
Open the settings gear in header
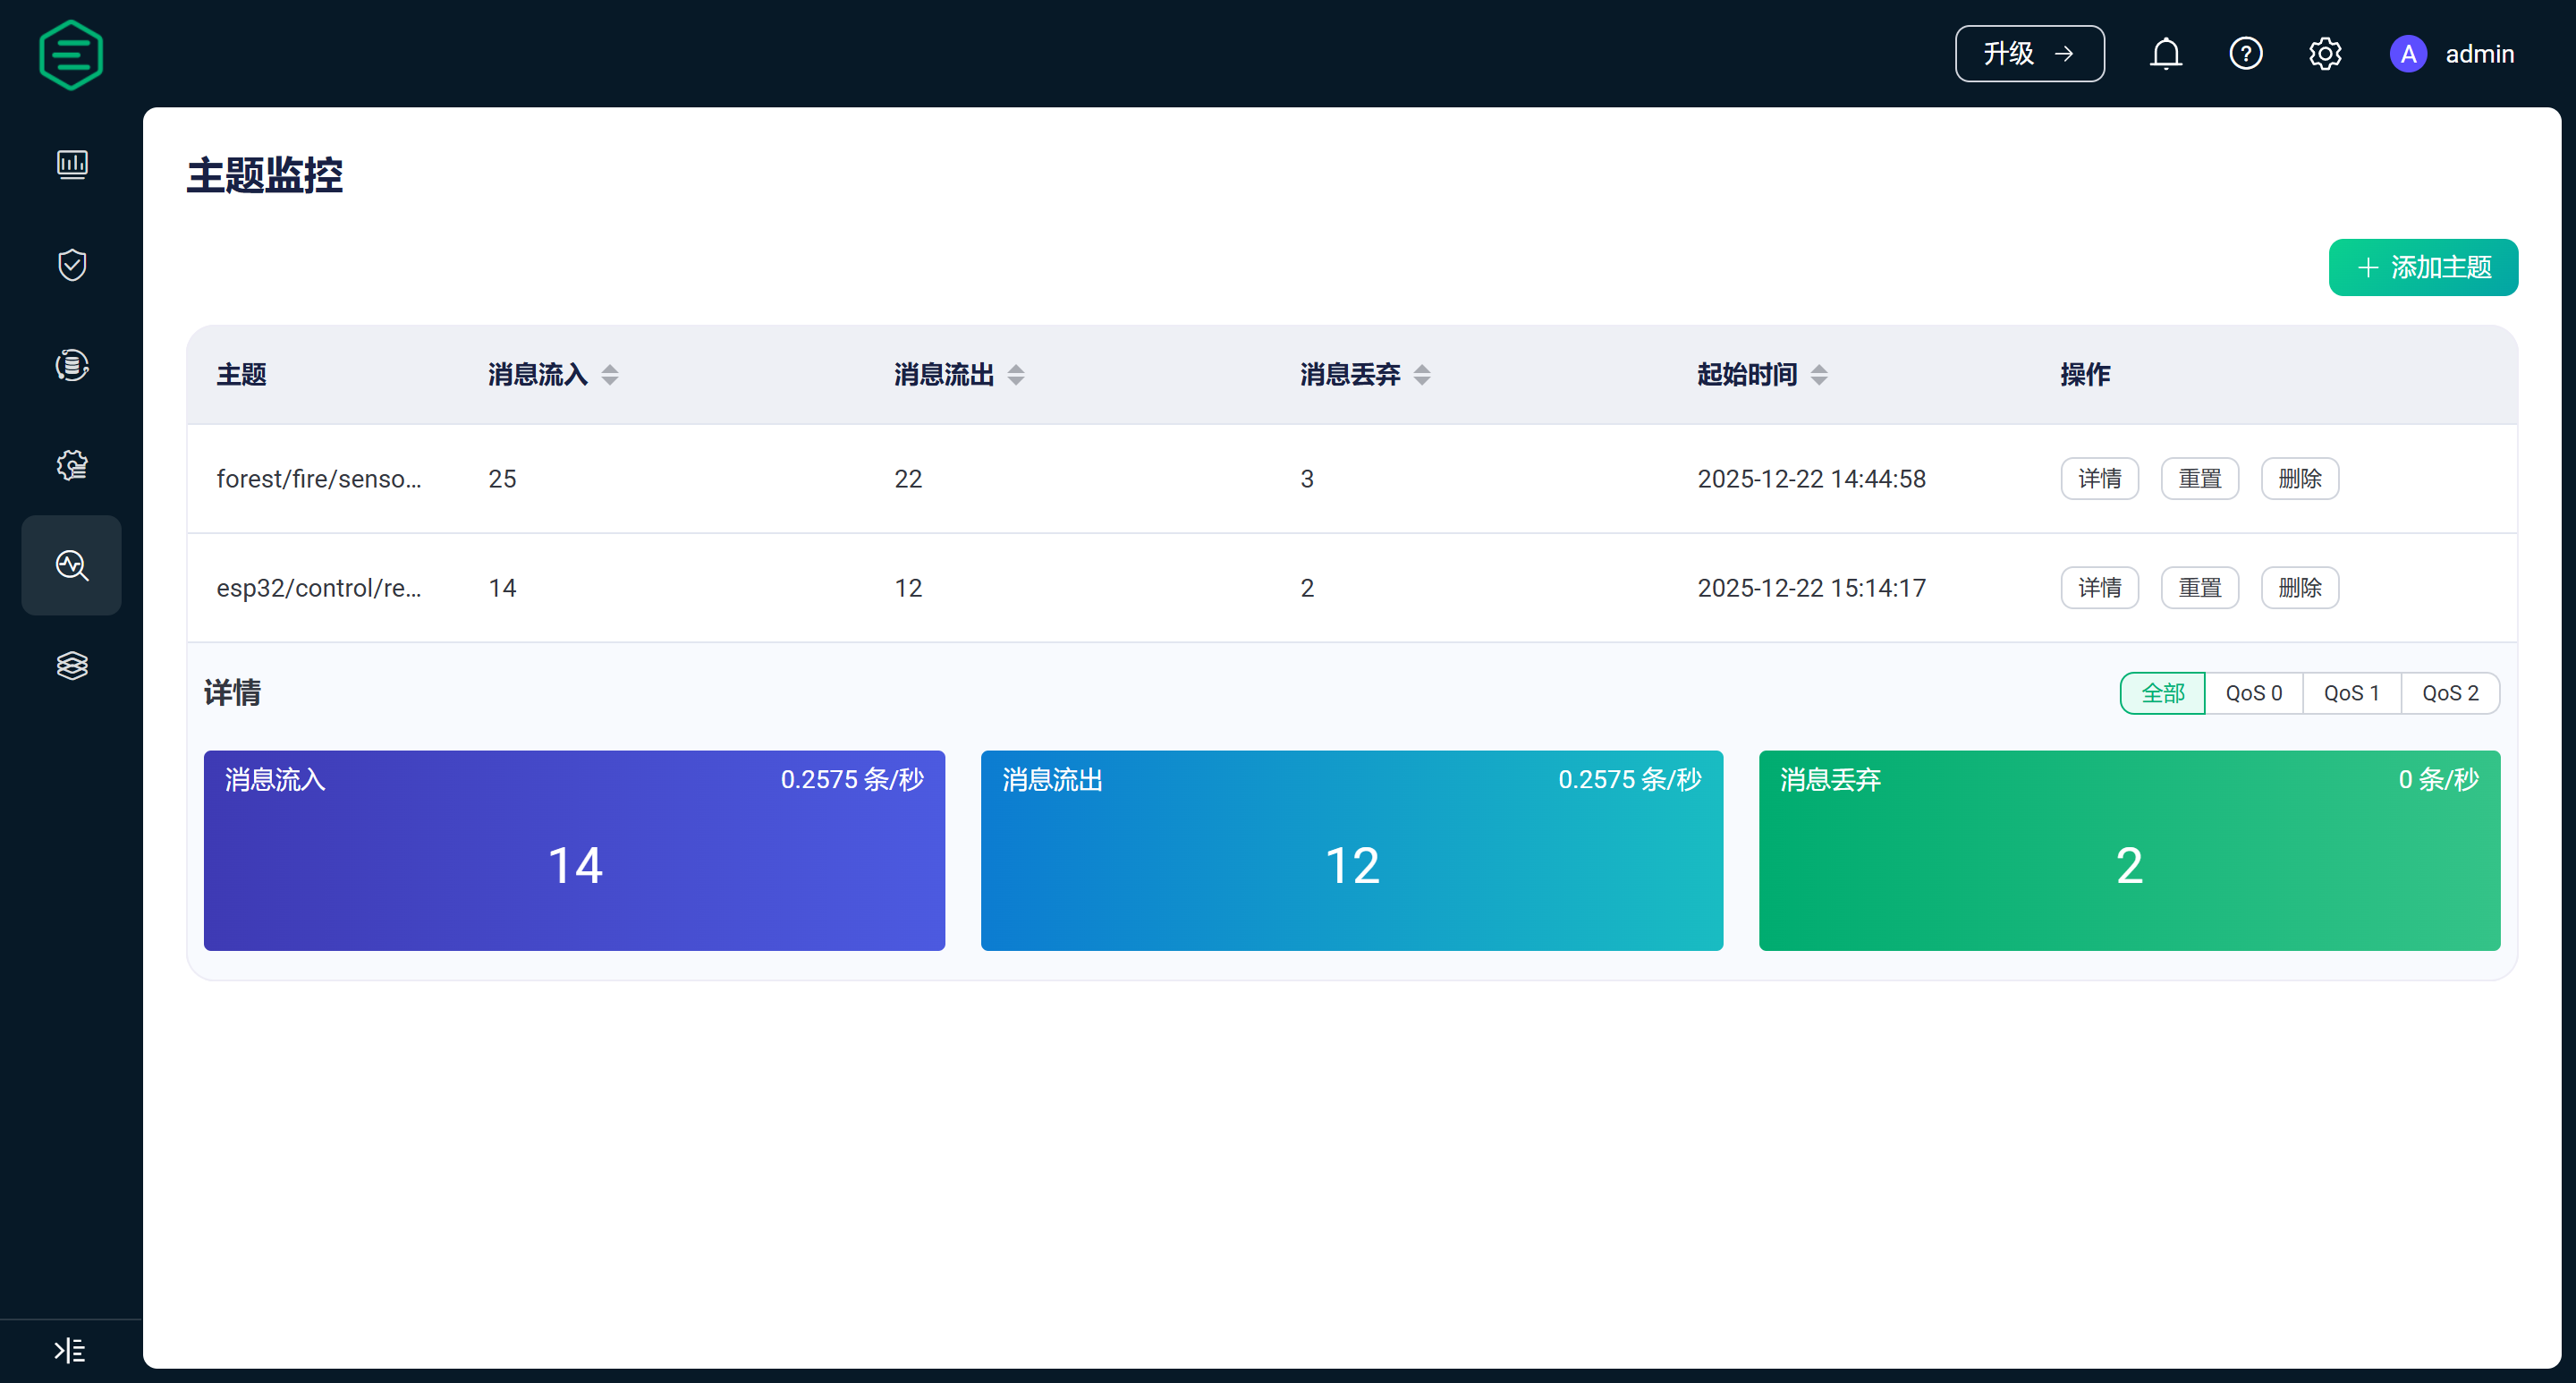[x=2325, y=54]
